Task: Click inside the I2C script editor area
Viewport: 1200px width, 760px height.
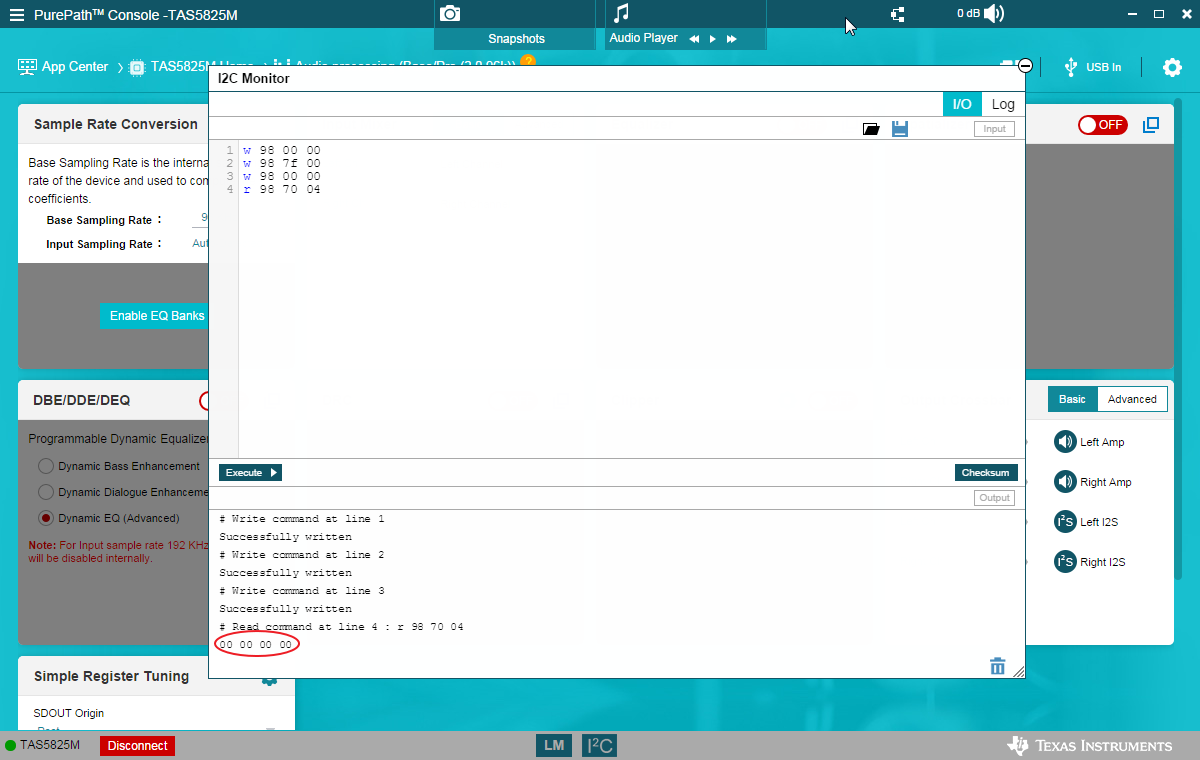Action: 630,298
